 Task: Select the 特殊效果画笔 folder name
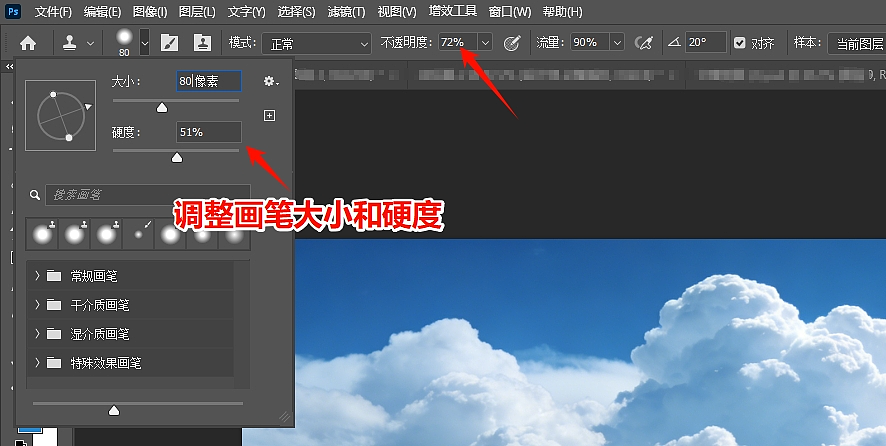(106, 363)
